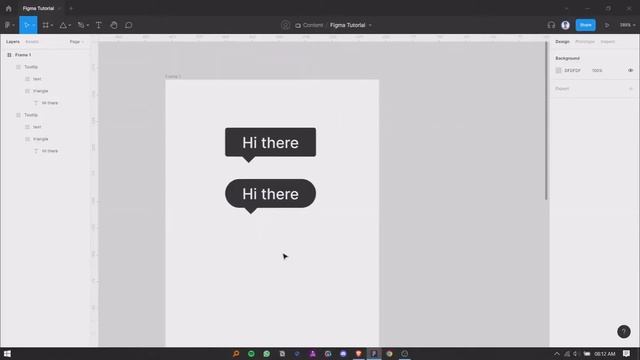The width and height of the screenshot is (640, 360).
Task: Add export setting with plus icon
Action: coord(631,89)
